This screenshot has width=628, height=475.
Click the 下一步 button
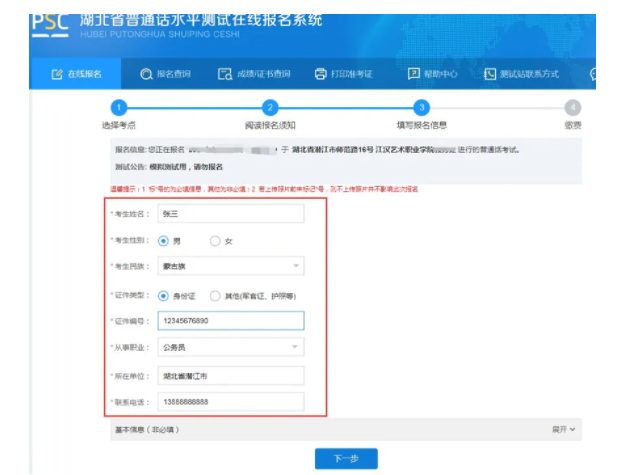(x=346, y=458)
